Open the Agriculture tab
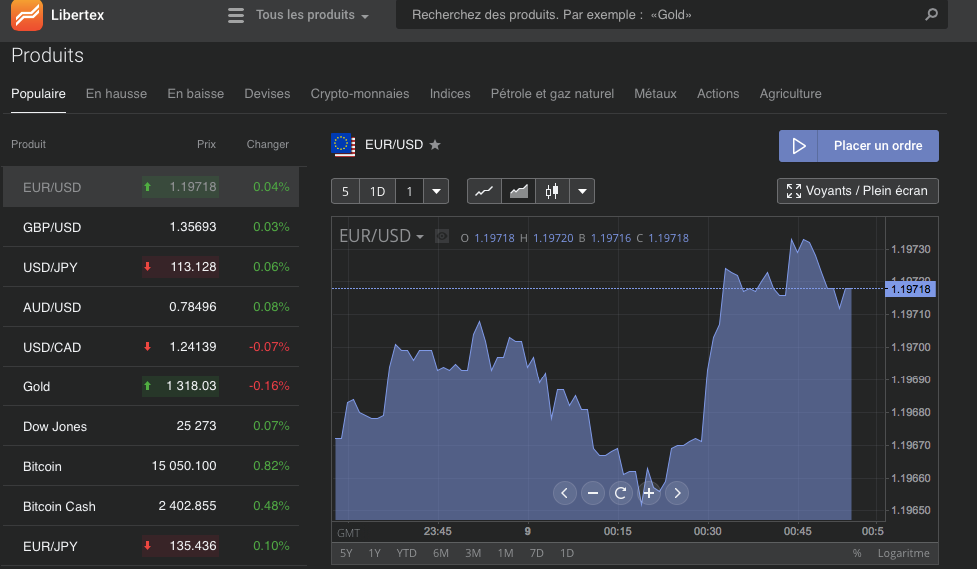This screenshot has width=977, height=569. [x=790, y=93]
